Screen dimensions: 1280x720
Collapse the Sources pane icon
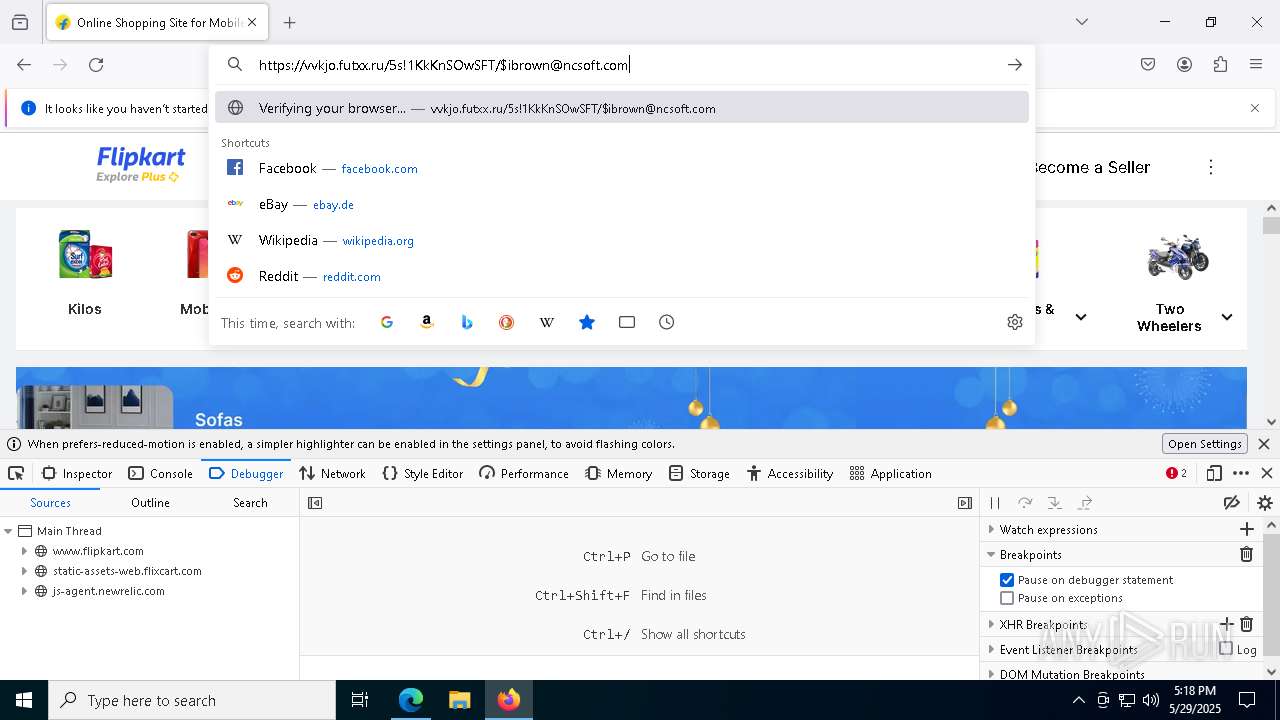point(315,503)
